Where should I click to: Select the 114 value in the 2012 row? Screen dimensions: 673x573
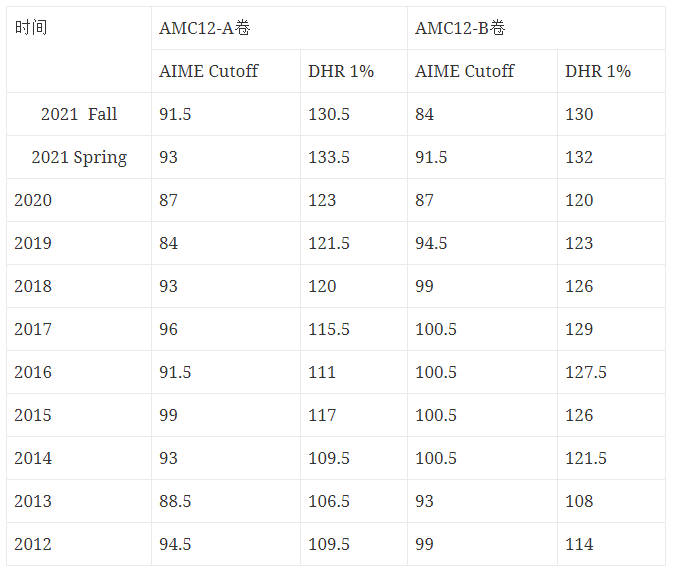point(612,544)
